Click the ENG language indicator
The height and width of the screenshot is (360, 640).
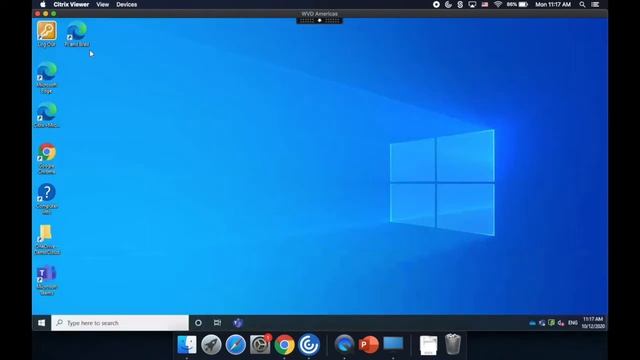pyautogui.click(x=573, y=323)
